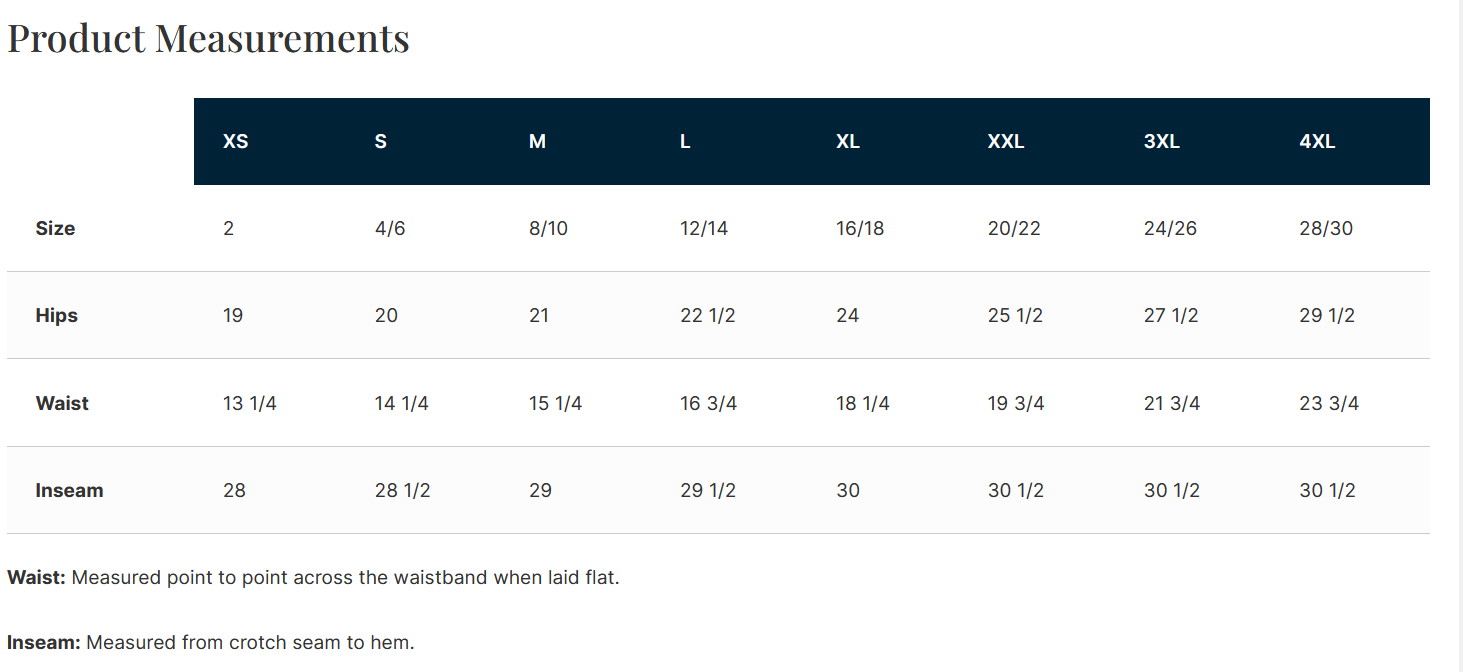The height and width of the screenshot is (672, 1463).
Task: Select the S size column header
Action: (x=380, y=142)
